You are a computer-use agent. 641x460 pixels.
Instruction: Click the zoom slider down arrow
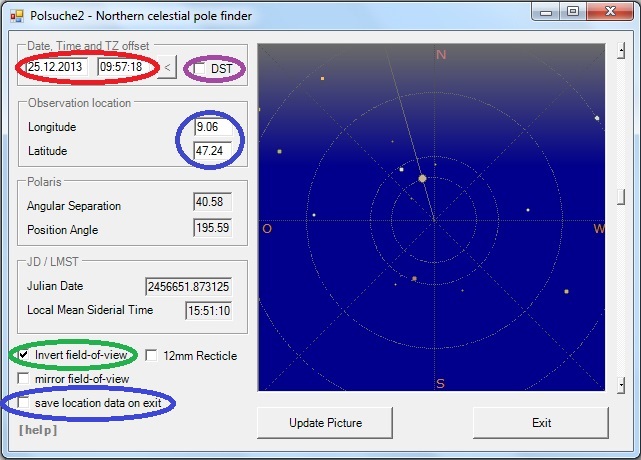(x=621, y=385)
